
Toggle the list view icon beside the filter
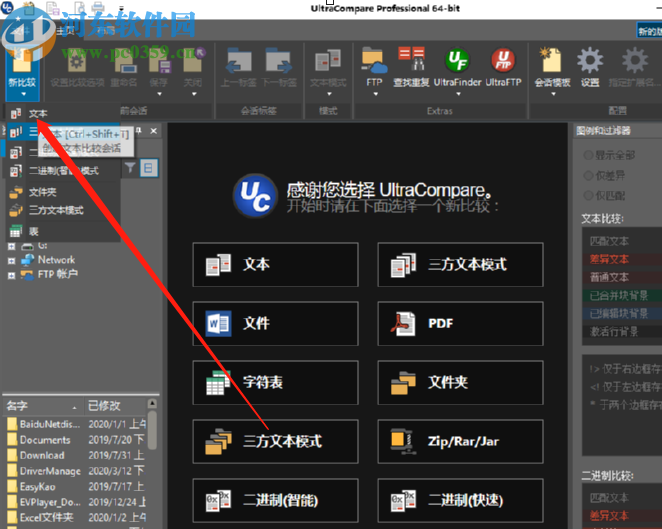[149, 168]
